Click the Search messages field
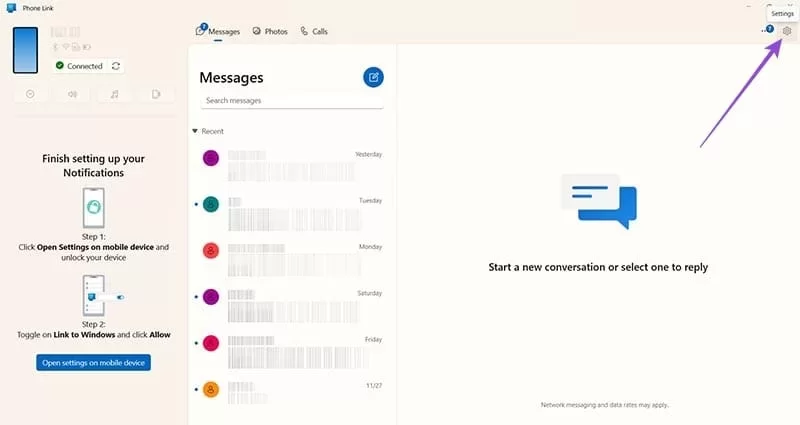 click(x=291, y=101)
